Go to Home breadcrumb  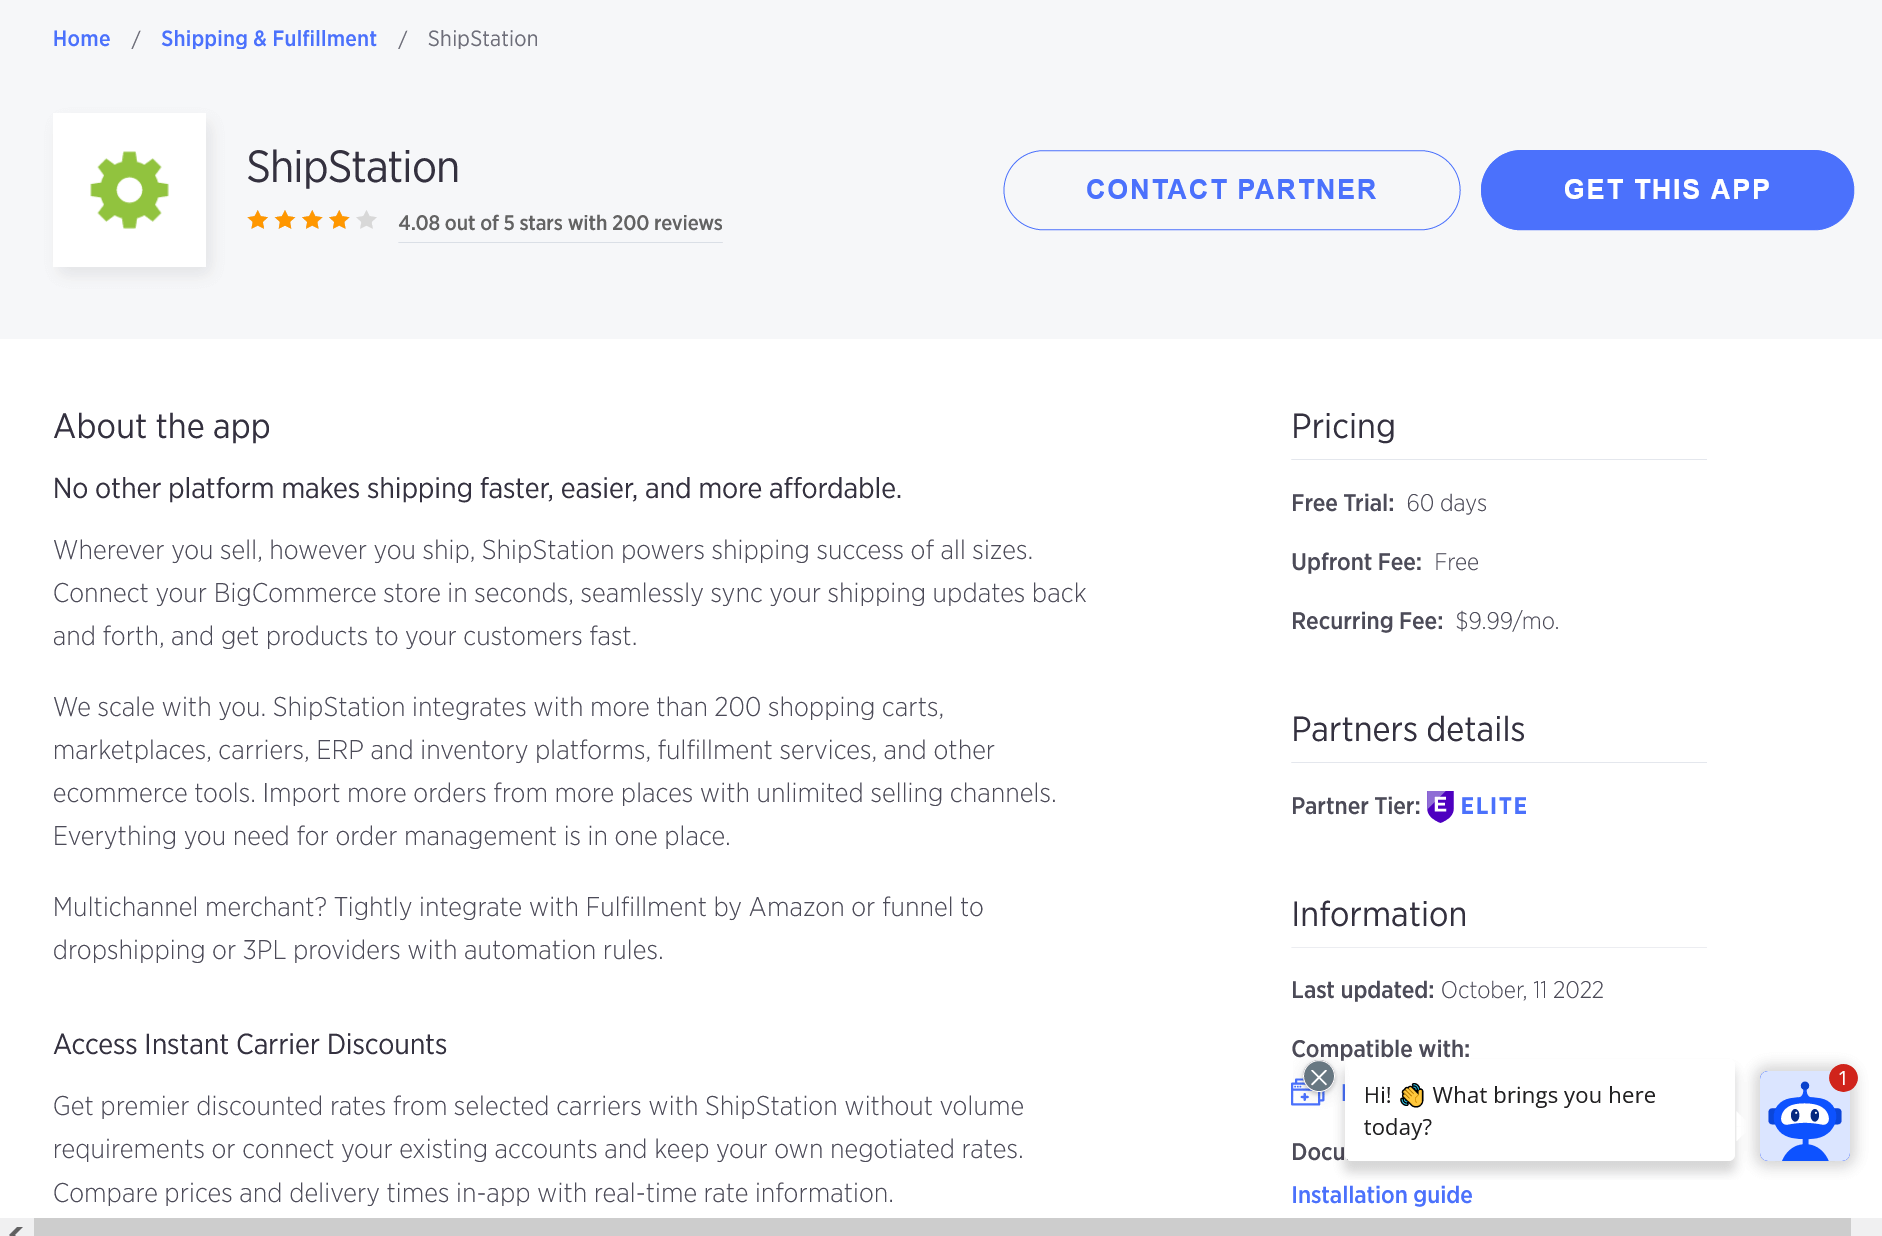[82, 39]
